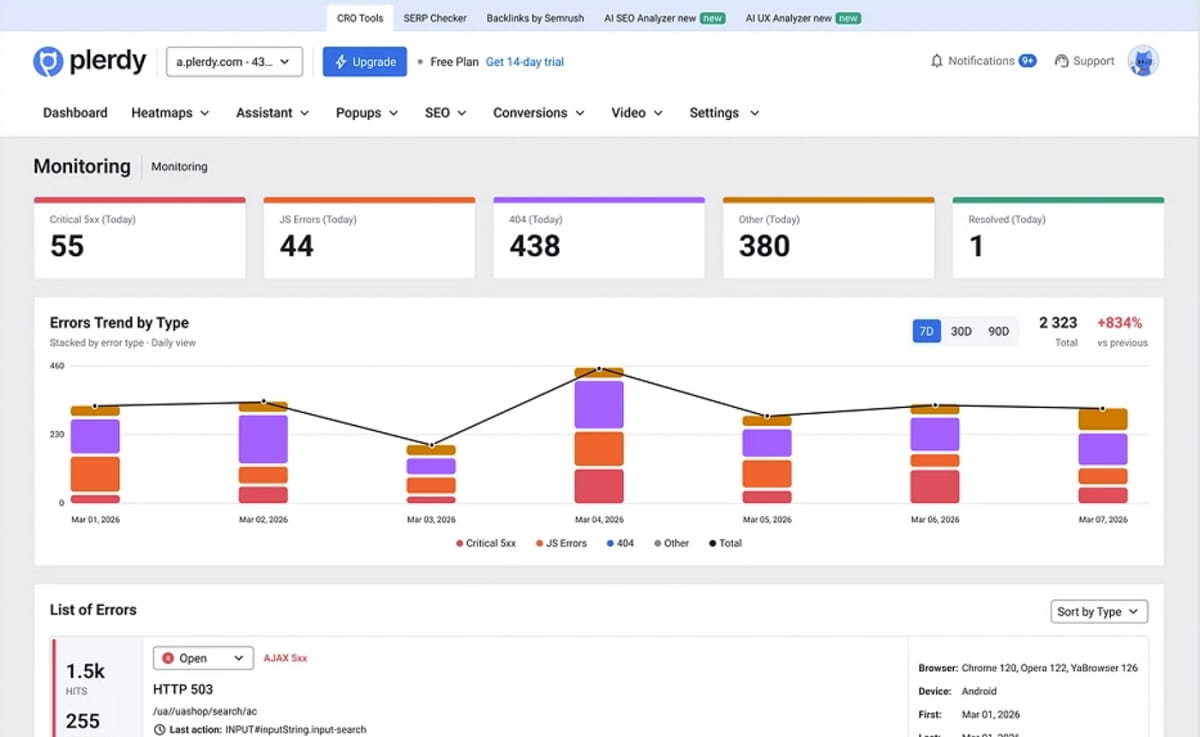Click orange JS Errors segment of Mar 01 bar
This screenshot has height=737, width=1200.
tap(95, 474)
